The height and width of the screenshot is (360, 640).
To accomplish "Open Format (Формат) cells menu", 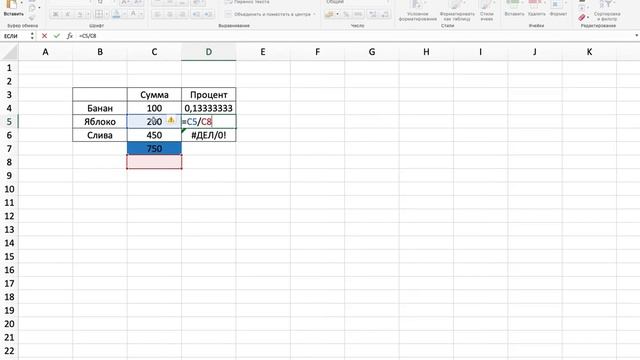I will pos(558,9).
